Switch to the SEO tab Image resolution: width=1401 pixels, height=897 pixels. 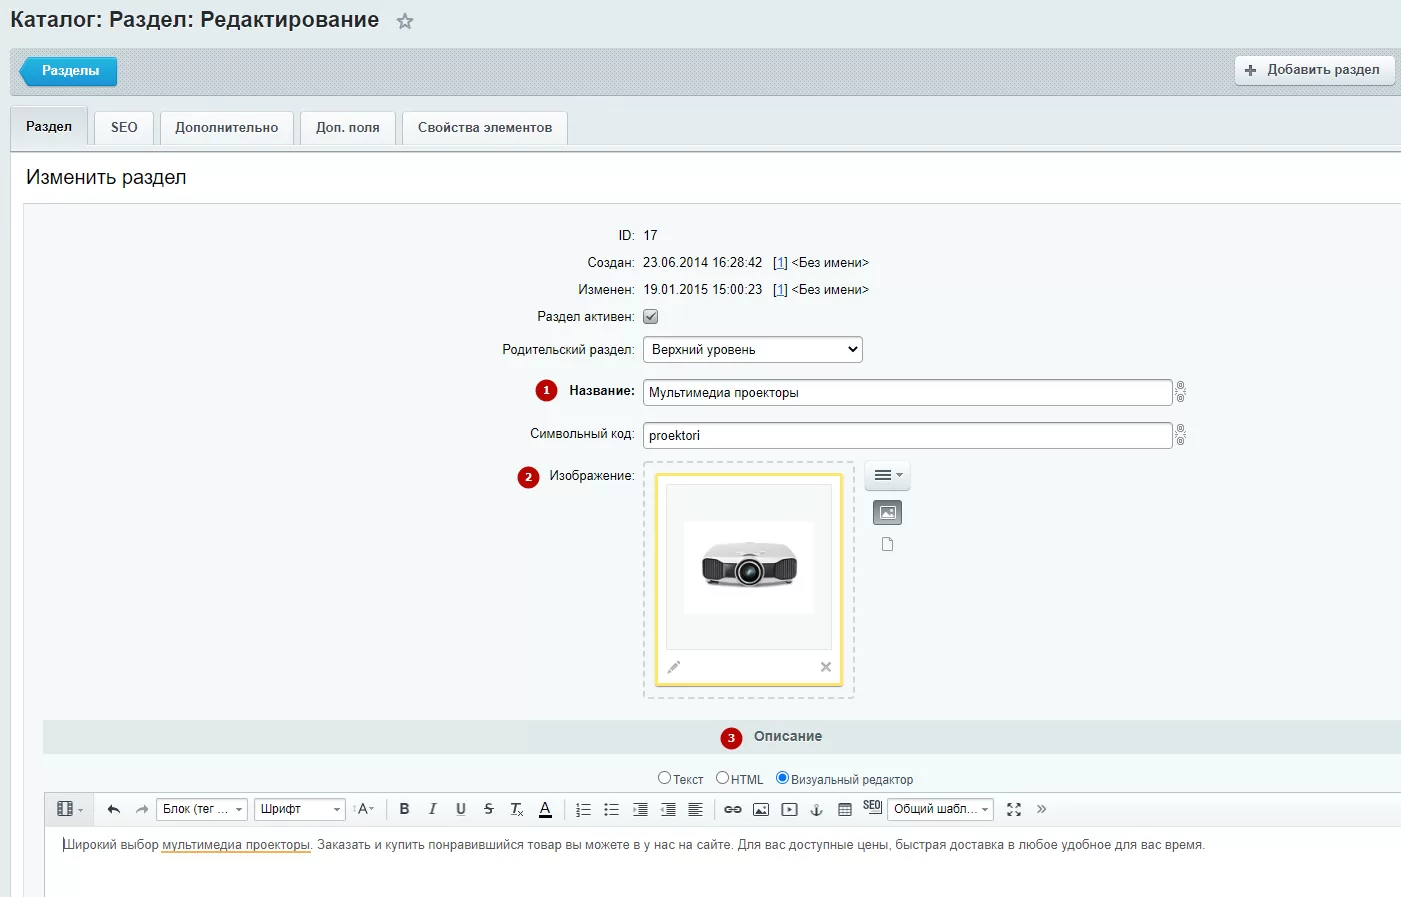pyautogui.click(x=124, y=127)
